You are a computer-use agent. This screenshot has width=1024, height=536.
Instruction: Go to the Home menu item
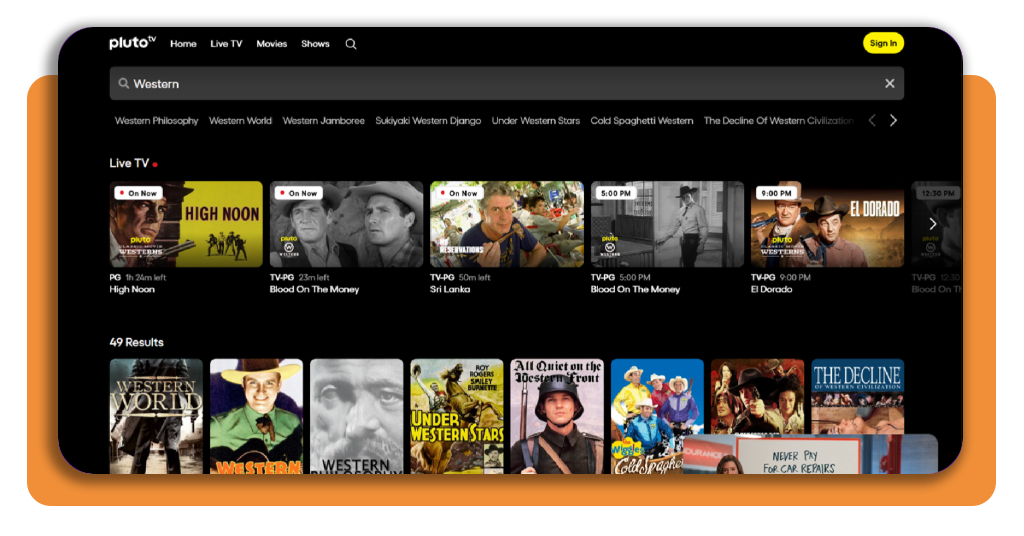[183, 44]
